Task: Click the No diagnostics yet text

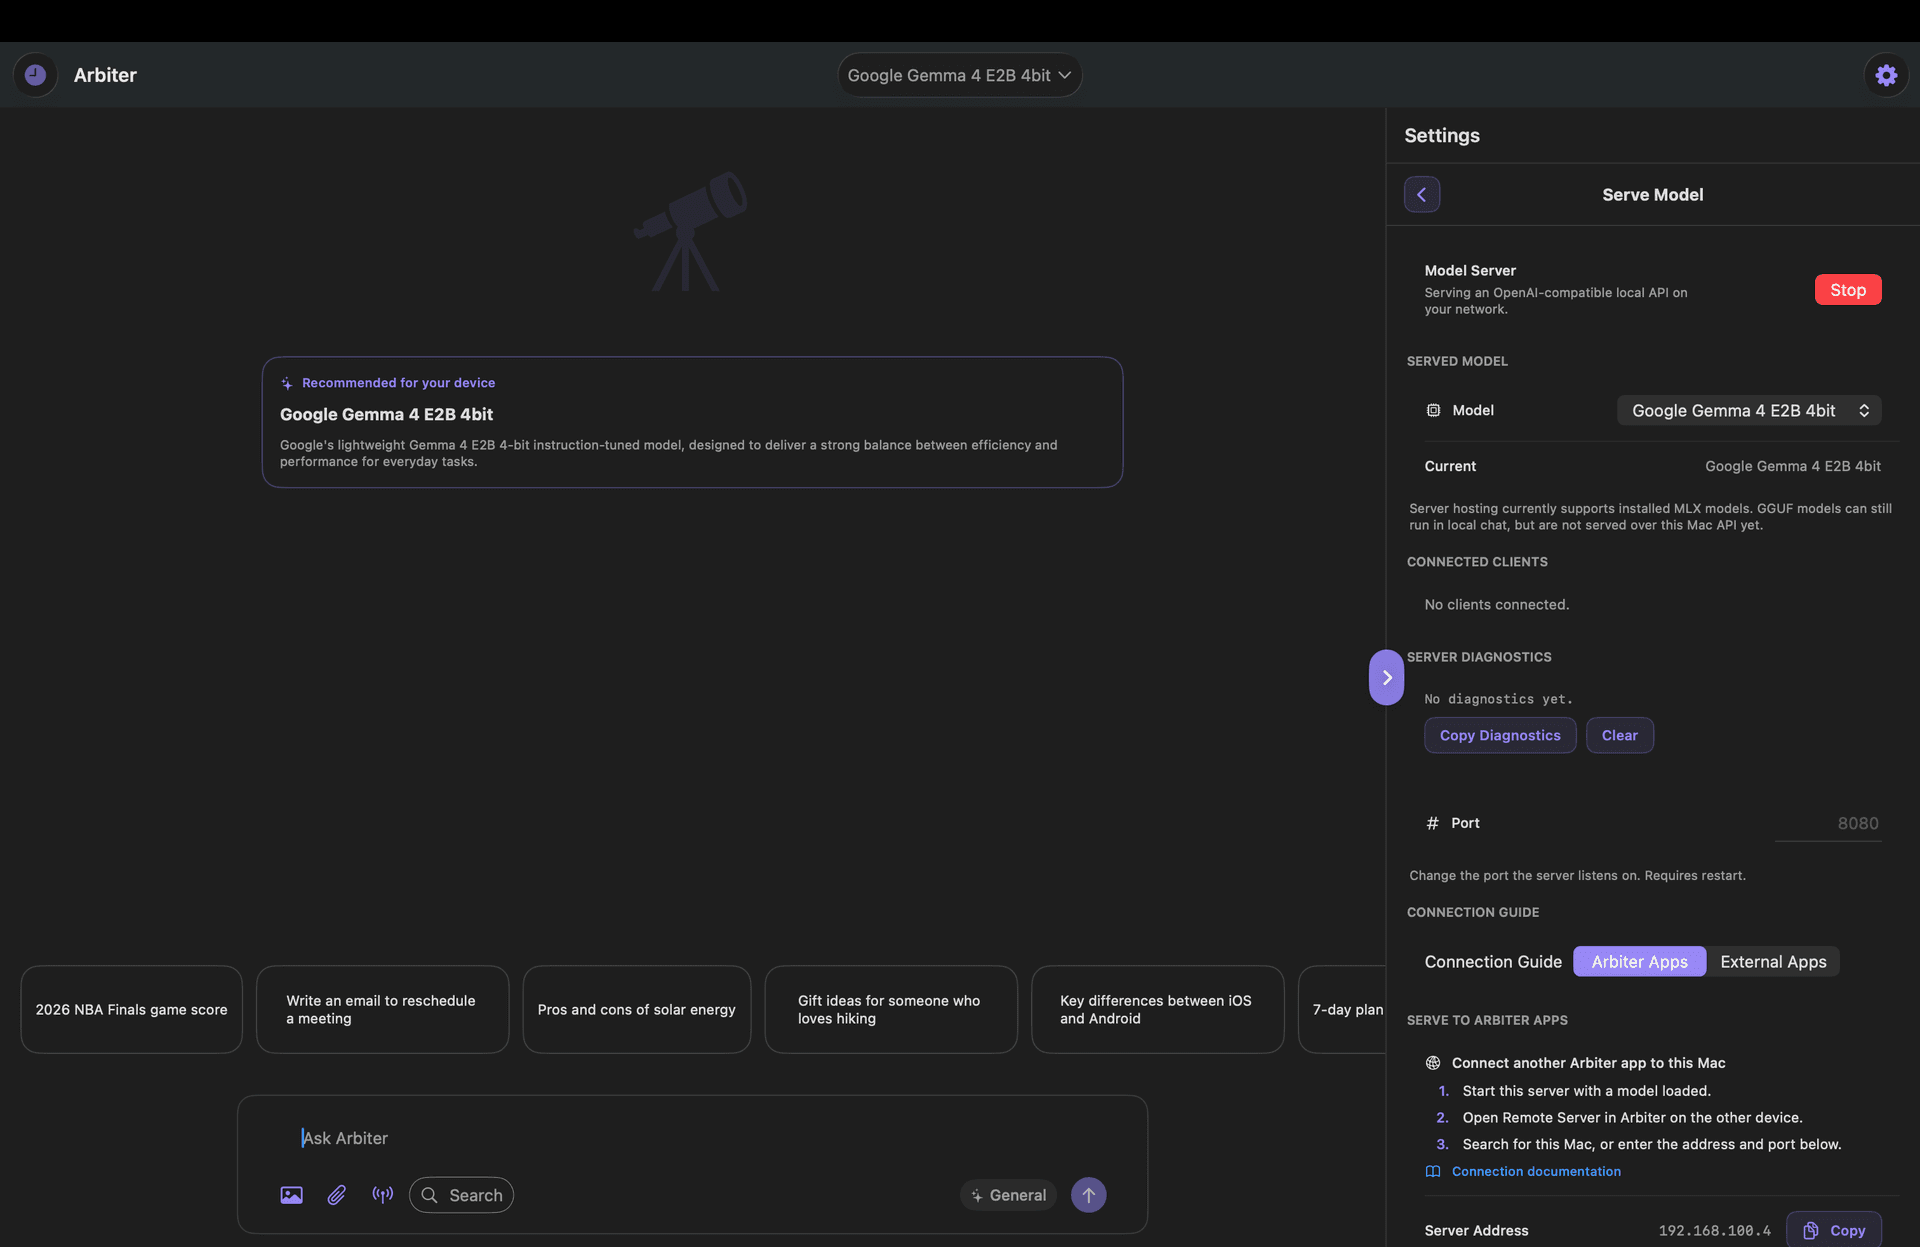Action: tap(1498, 699)
